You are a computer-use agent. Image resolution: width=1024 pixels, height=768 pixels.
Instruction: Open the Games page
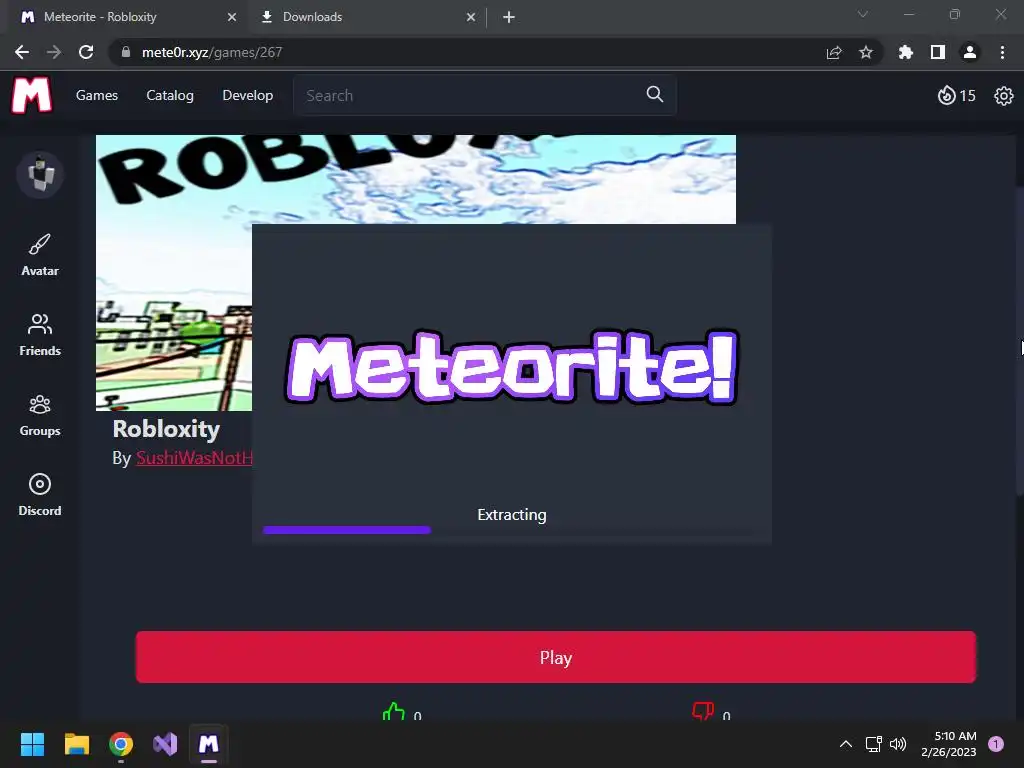coord(97,95)
